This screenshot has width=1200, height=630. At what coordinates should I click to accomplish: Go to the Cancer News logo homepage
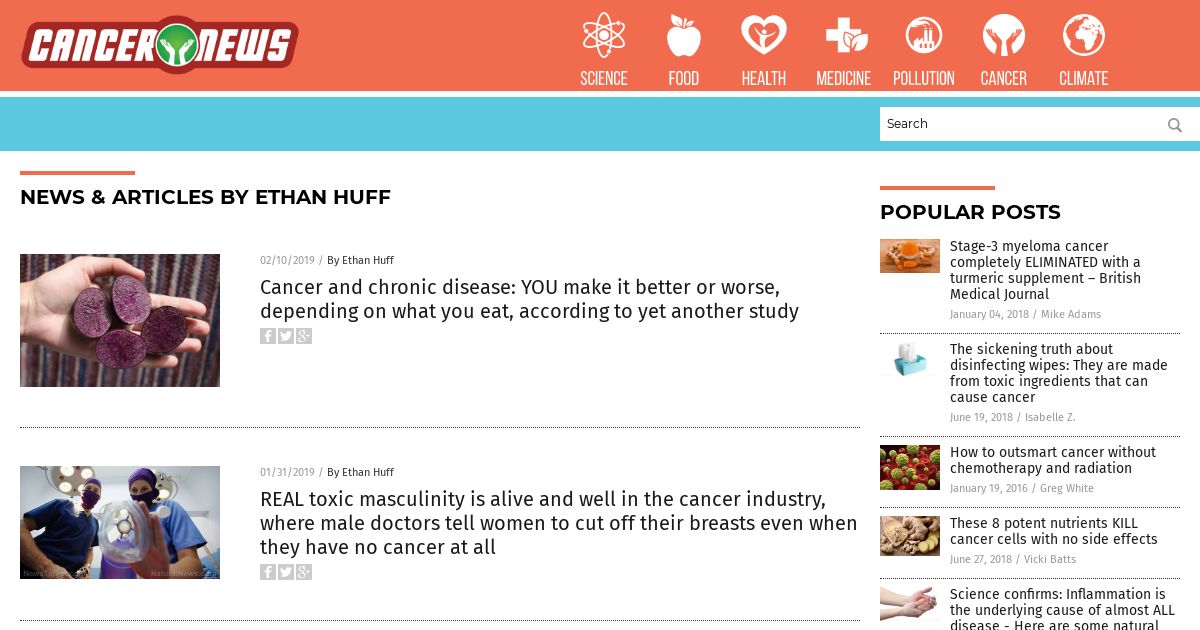point(160,45)
